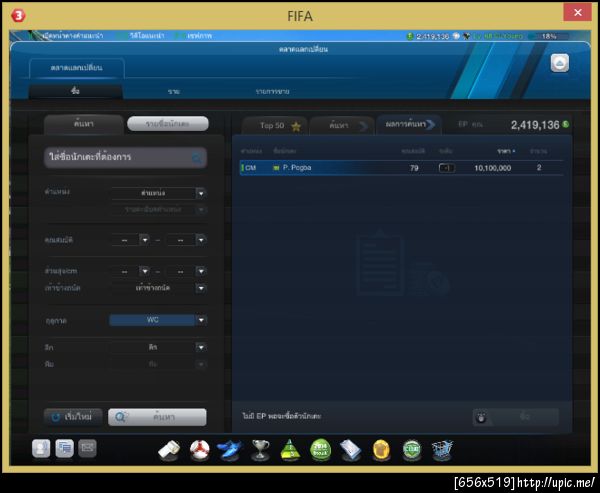Click the star icon on Top 50 tab

click(296, 126)
